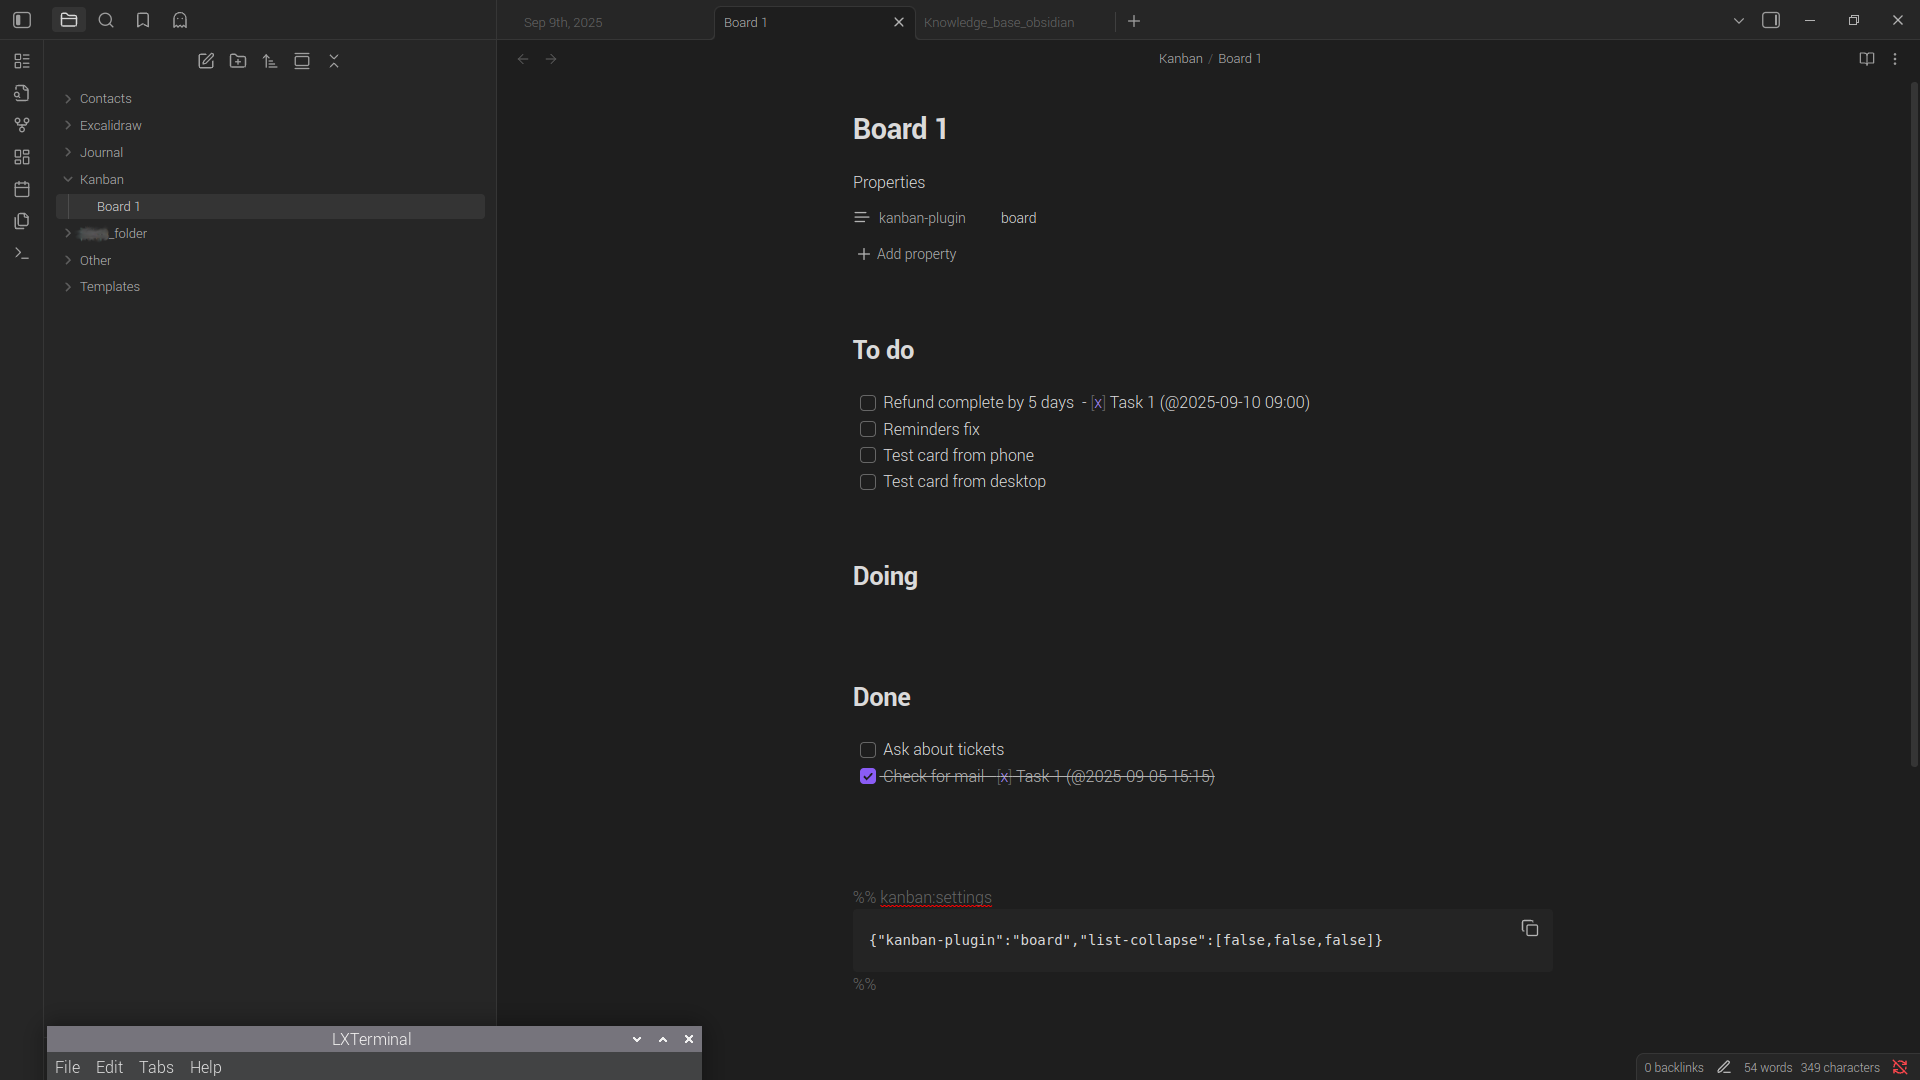
Task: Click the vertical scrollbar in editor
Action: 1914,420
